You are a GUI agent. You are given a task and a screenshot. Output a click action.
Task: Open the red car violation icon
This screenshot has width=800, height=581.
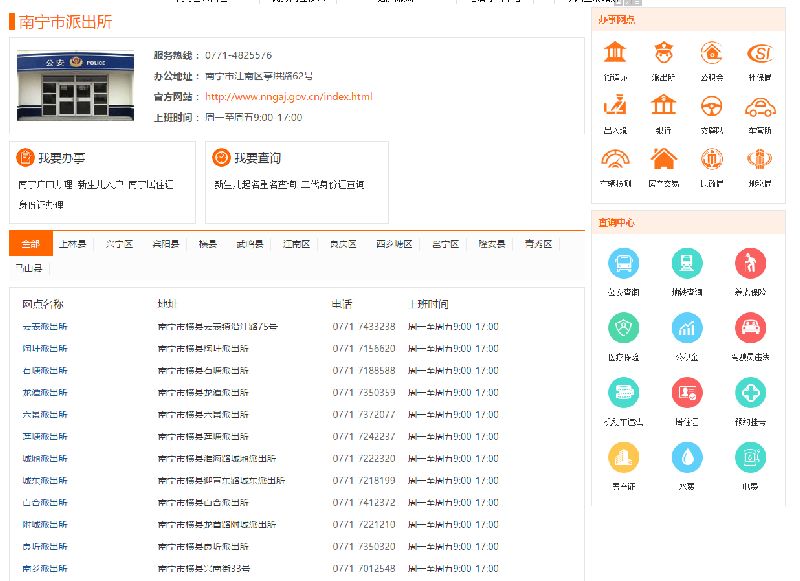click(750, 328)
